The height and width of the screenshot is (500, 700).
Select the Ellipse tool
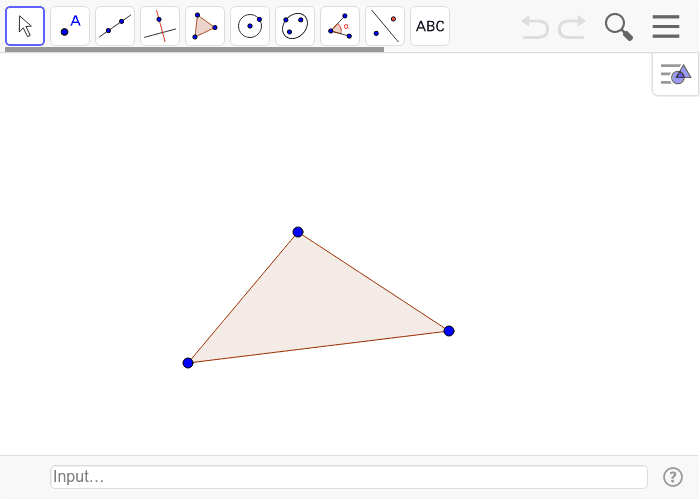point(295,26)
